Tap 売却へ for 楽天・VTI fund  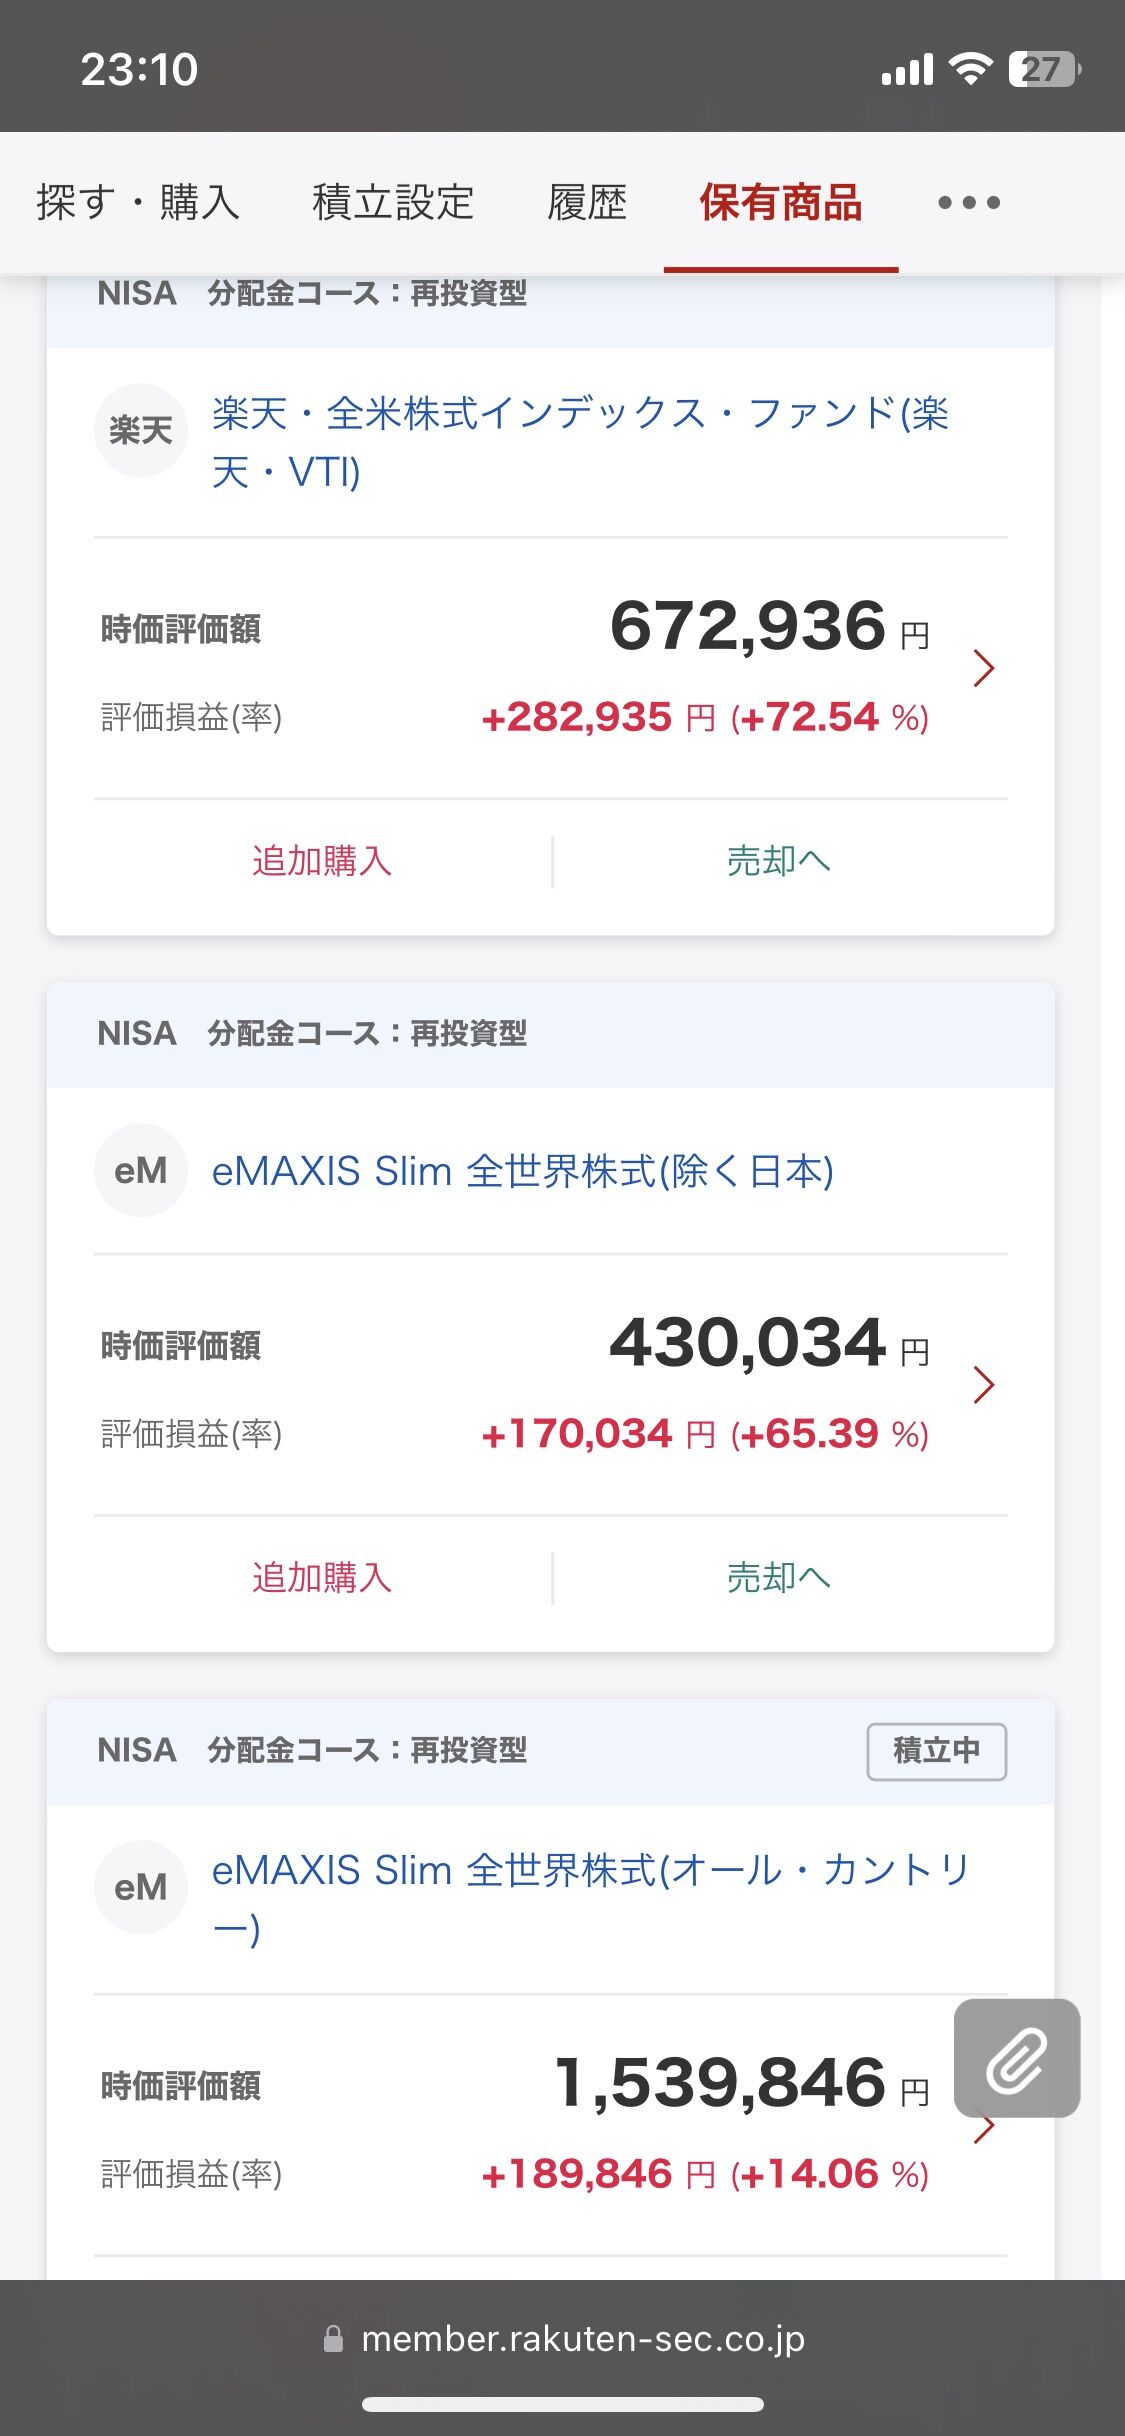pyautogui.click(x=778, y=861)
